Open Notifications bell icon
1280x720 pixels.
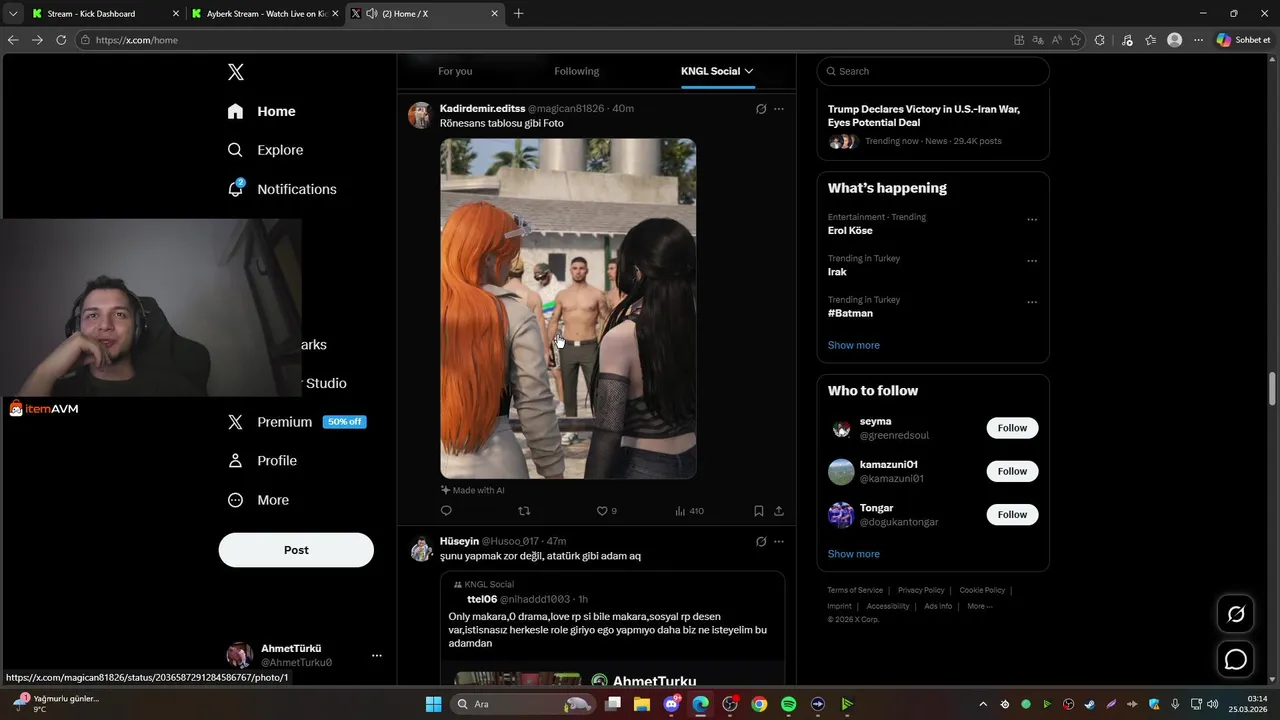[236, 189]
